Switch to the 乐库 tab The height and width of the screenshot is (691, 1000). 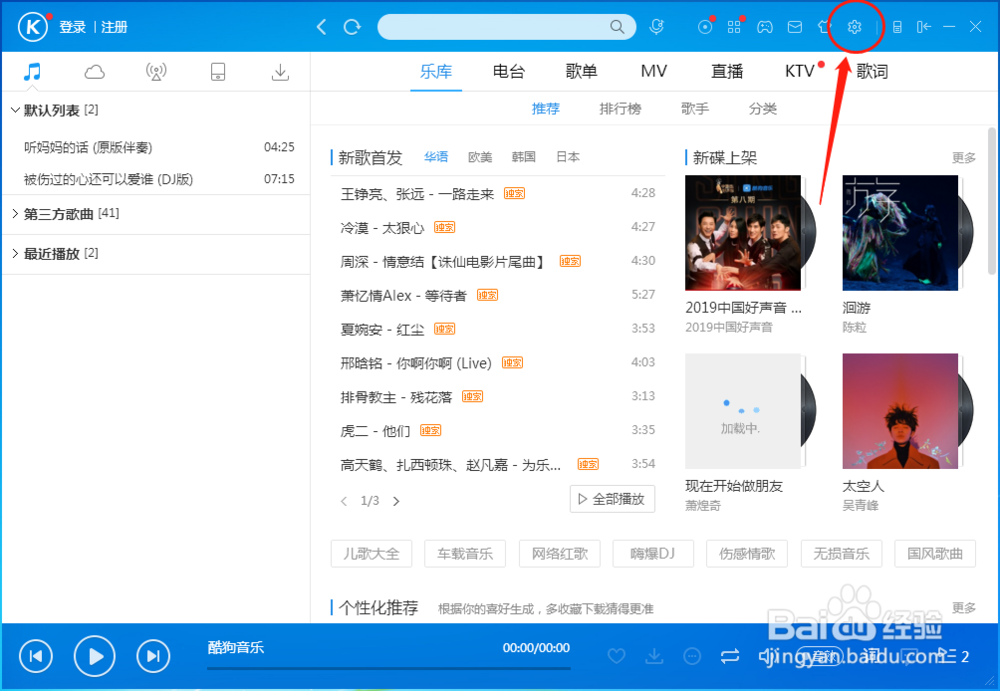(x=436, y=71)
